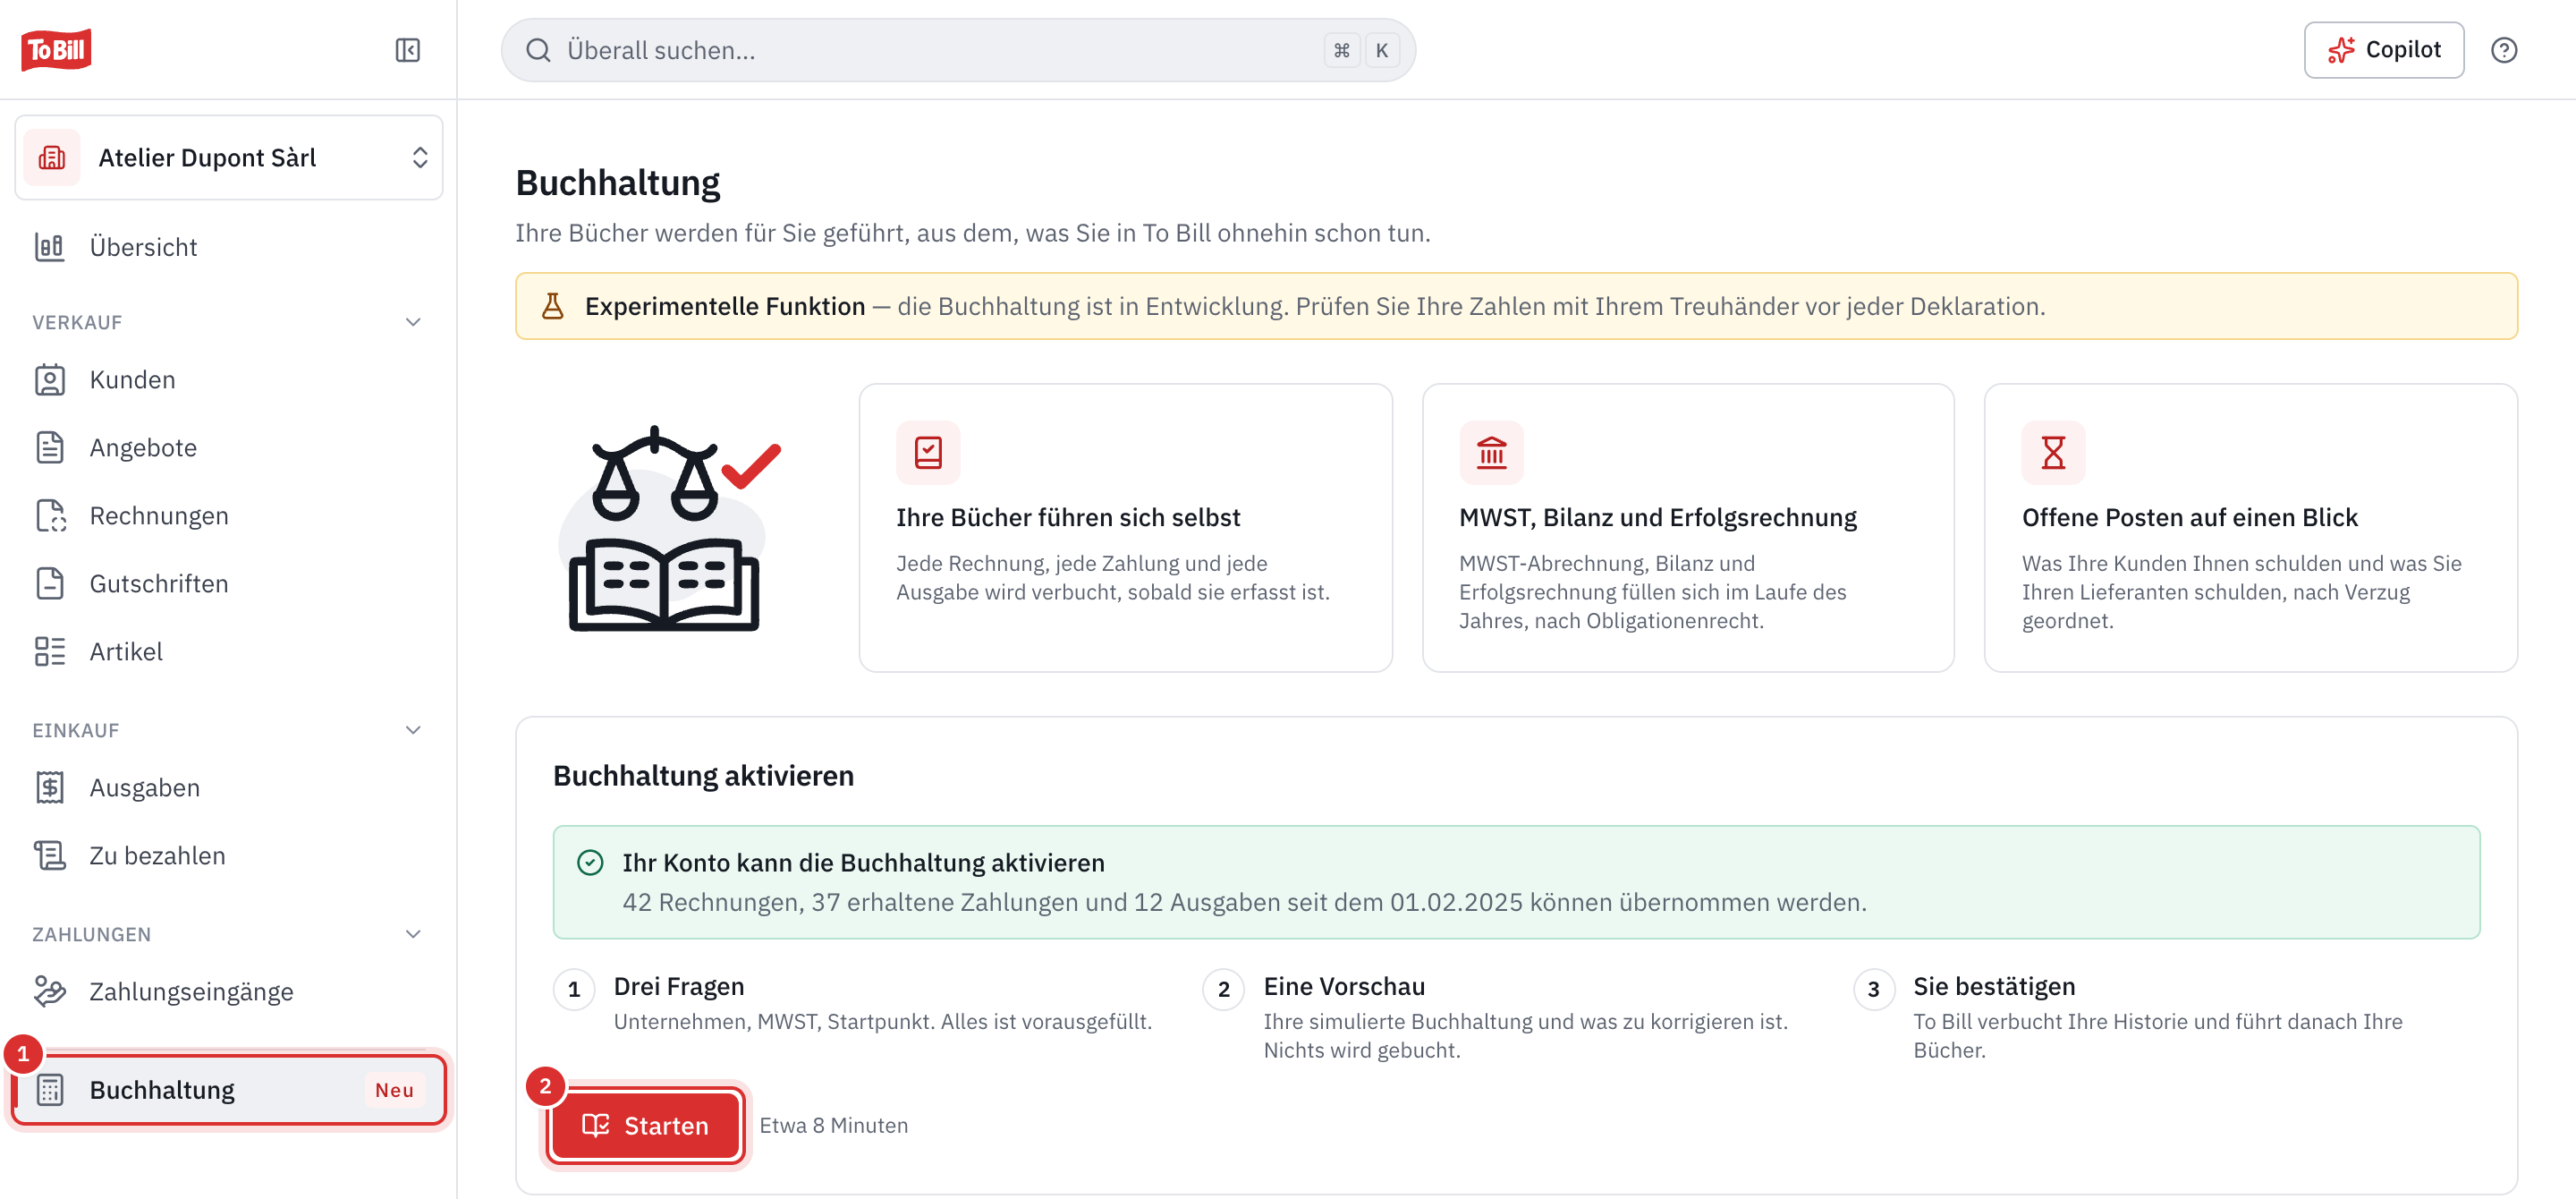Navigate to Gutschriften
2576x1199 pixels.
(229, 584)
